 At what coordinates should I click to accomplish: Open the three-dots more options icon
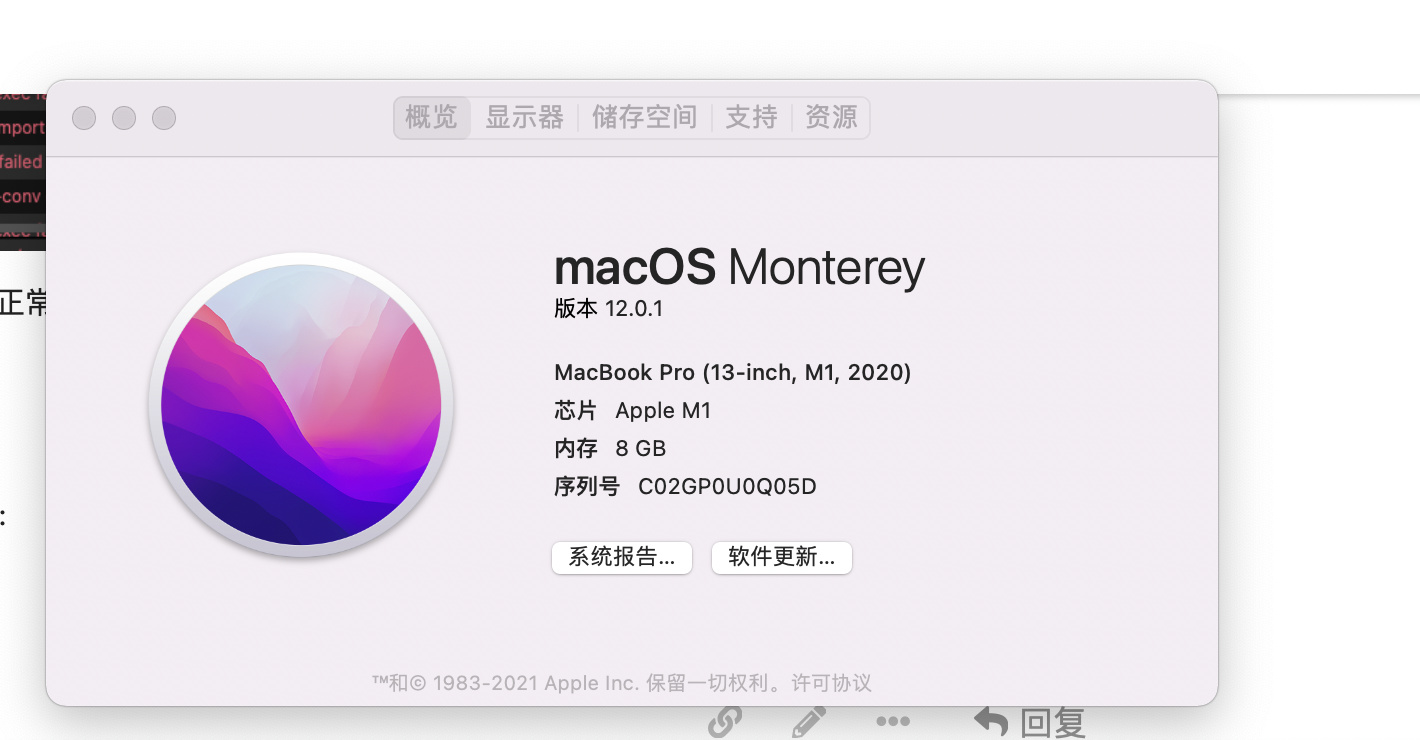[893, 721]
